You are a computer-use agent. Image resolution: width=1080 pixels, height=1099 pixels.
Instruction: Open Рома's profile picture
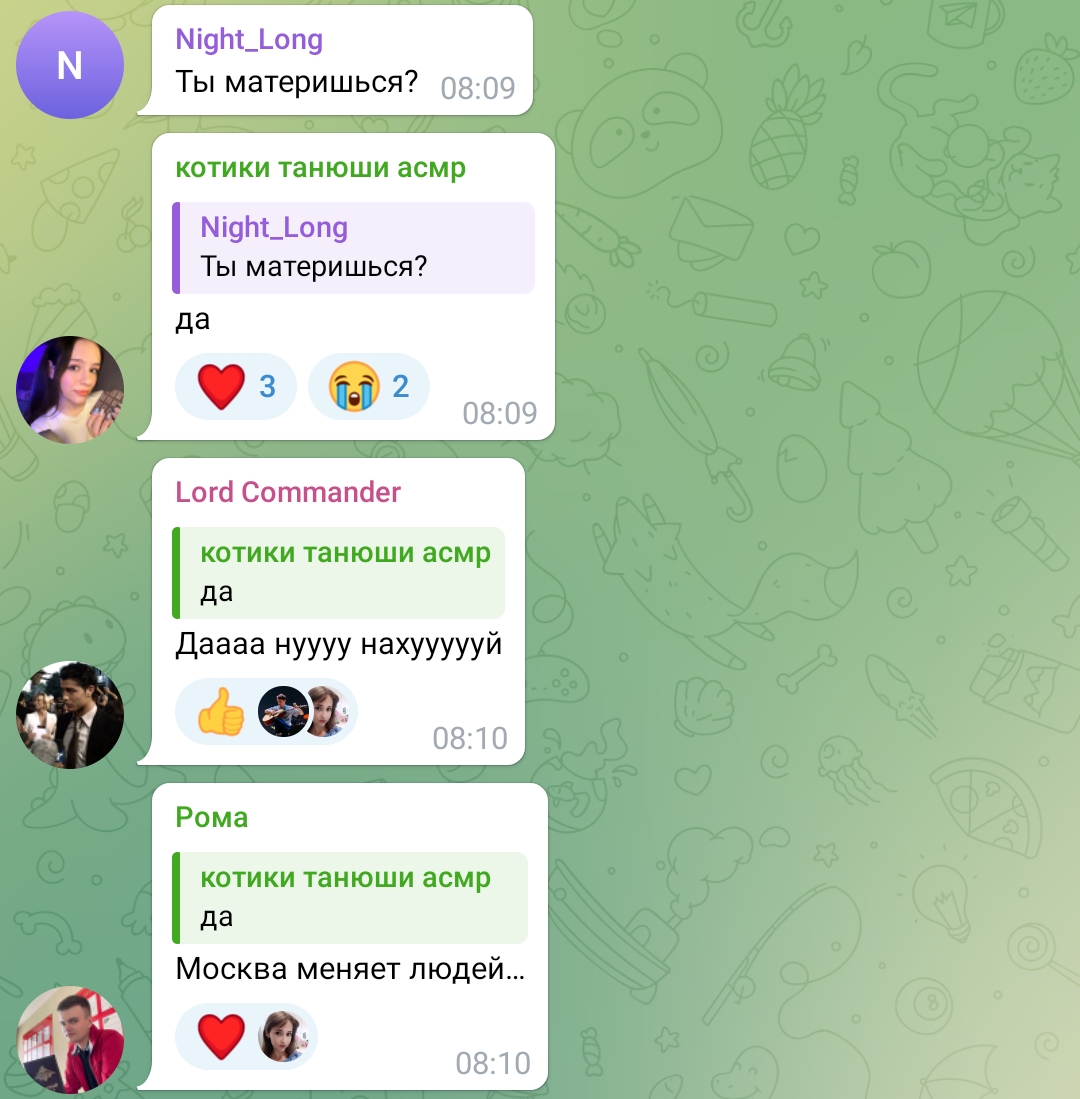[x=70, y=1040]
